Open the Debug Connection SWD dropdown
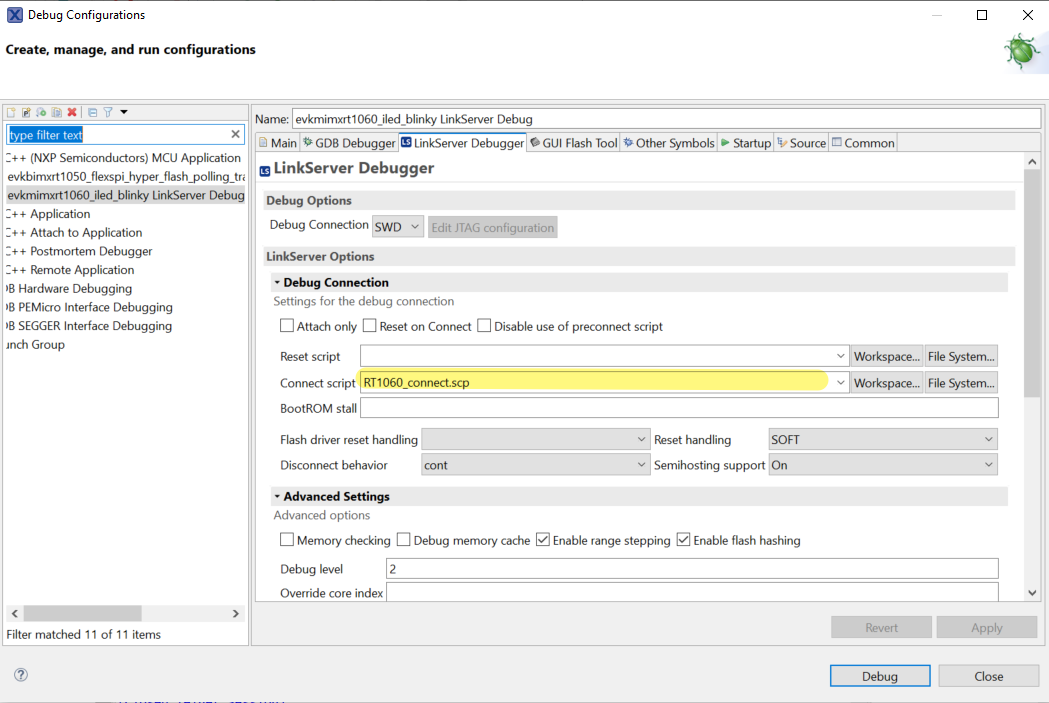This screenshot has width=1049, height=703. [x=398, y=227]
